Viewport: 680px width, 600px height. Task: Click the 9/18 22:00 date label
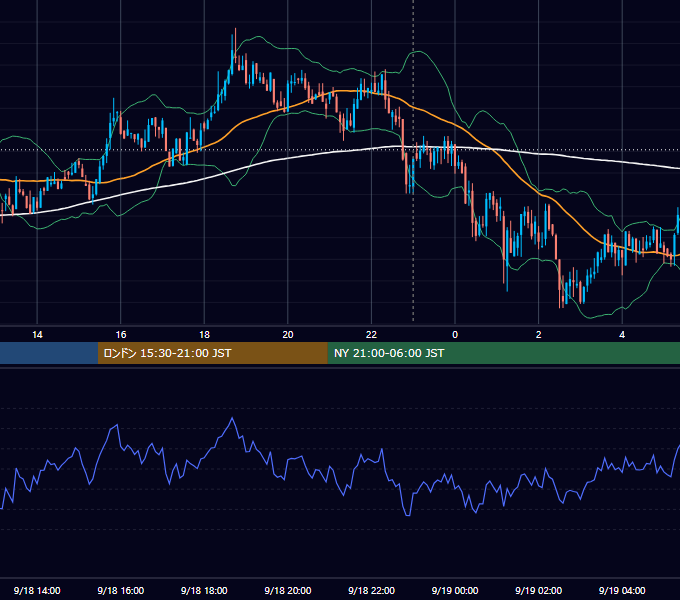tap(371, 590)
